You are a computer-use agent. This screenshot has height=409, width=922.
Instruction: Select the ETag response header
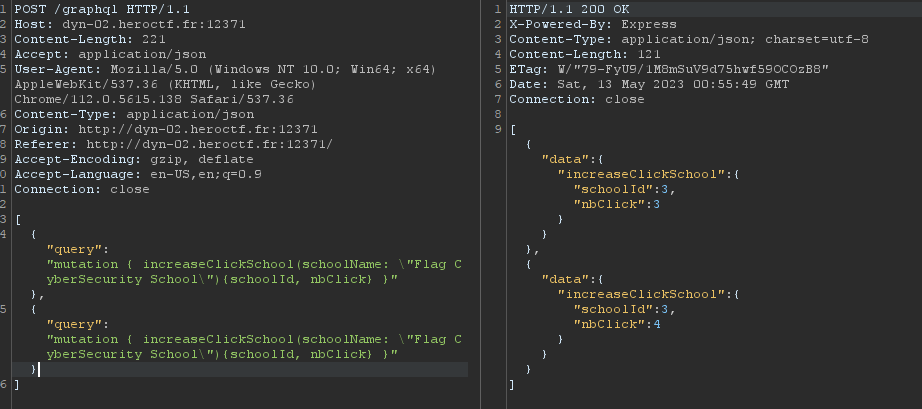pos(669,69)
